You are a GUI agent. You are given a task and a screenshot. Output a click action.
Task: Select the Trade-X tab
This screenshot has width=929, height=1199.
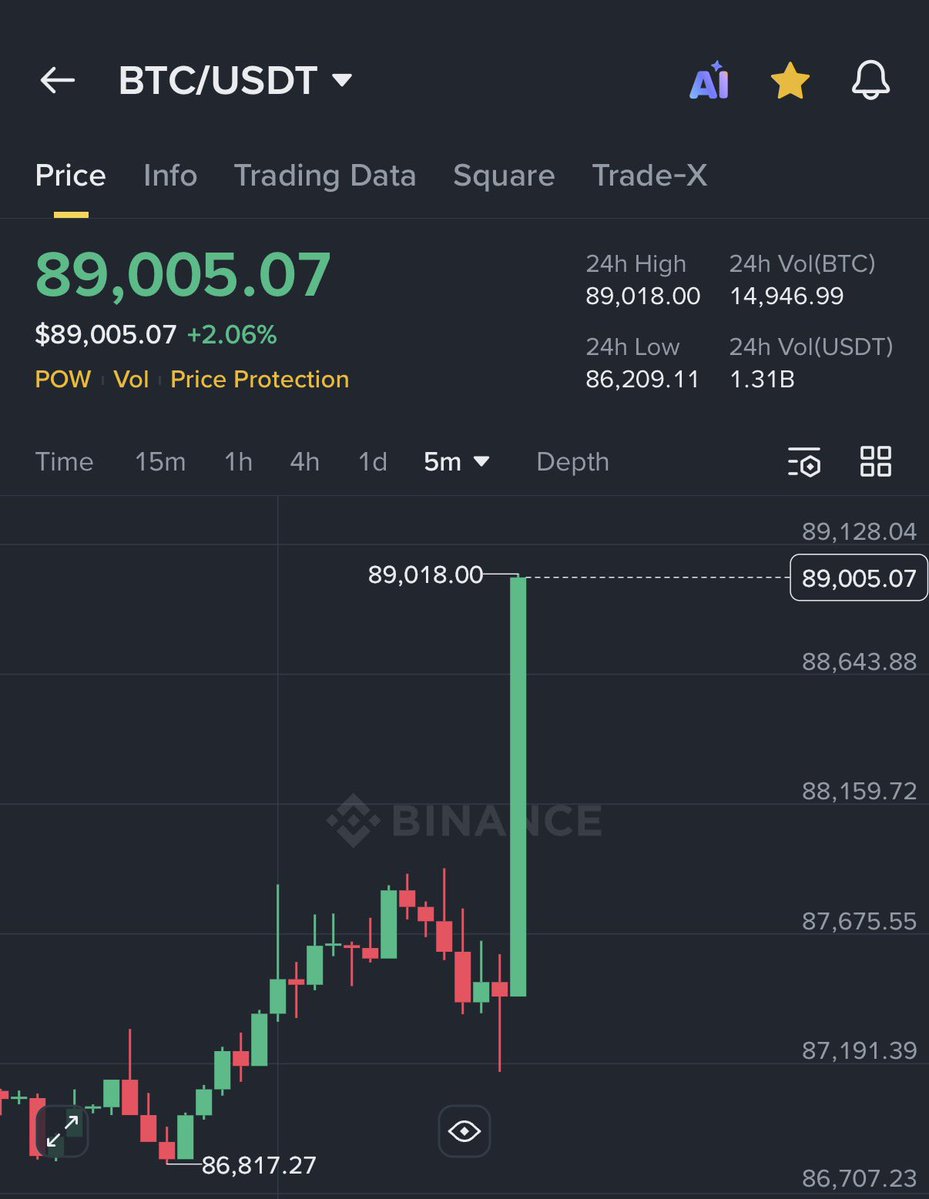click(x=649, y=176)
